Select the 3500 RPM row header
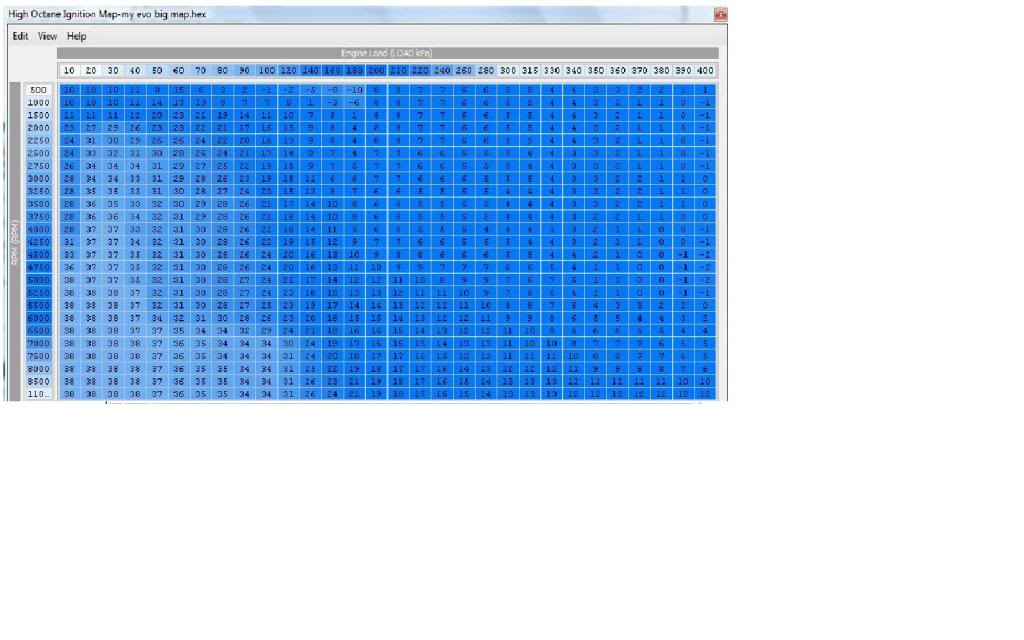This screenshot has width=1024, height=640. coord(39,204)
